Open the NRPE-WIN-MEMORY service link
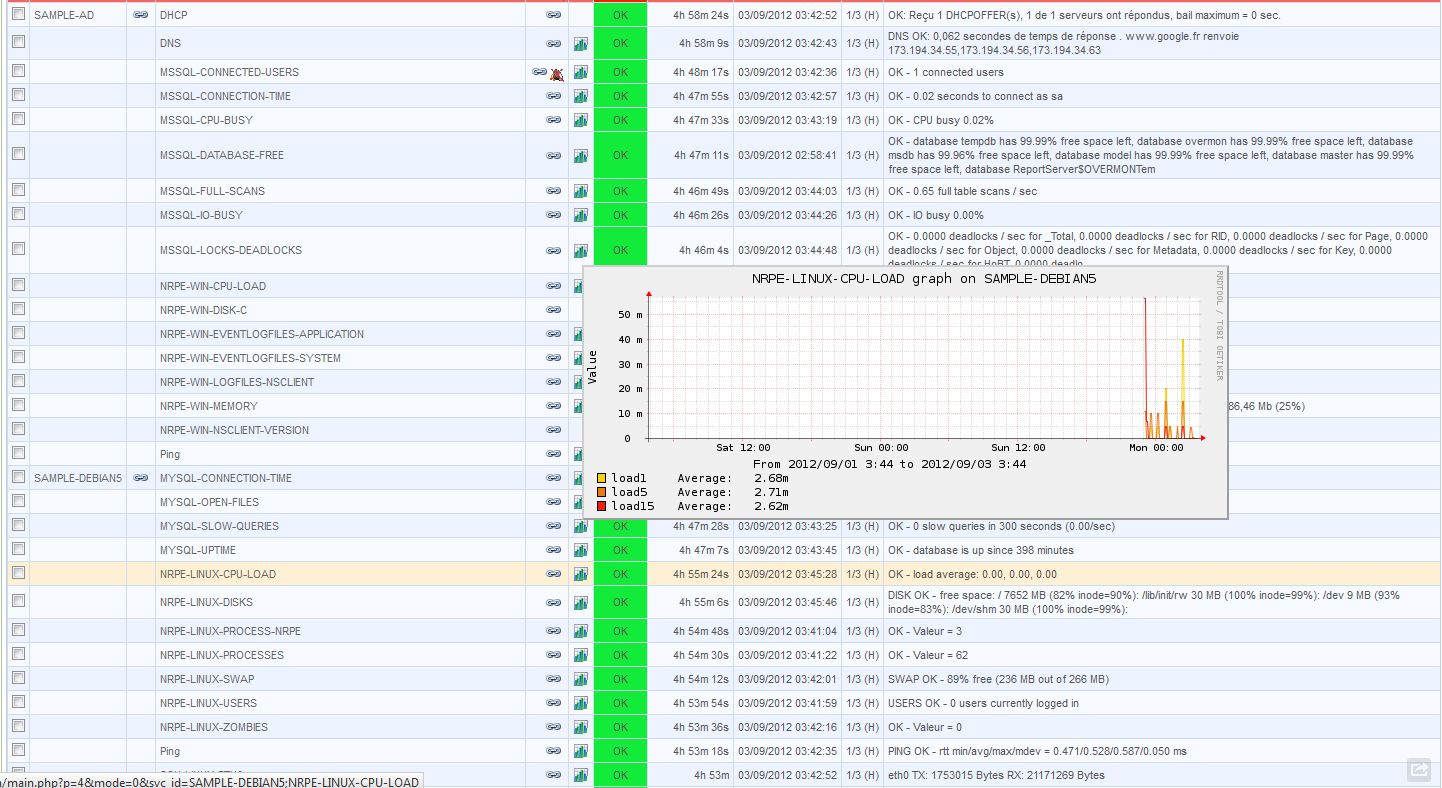 pos(208,407)
